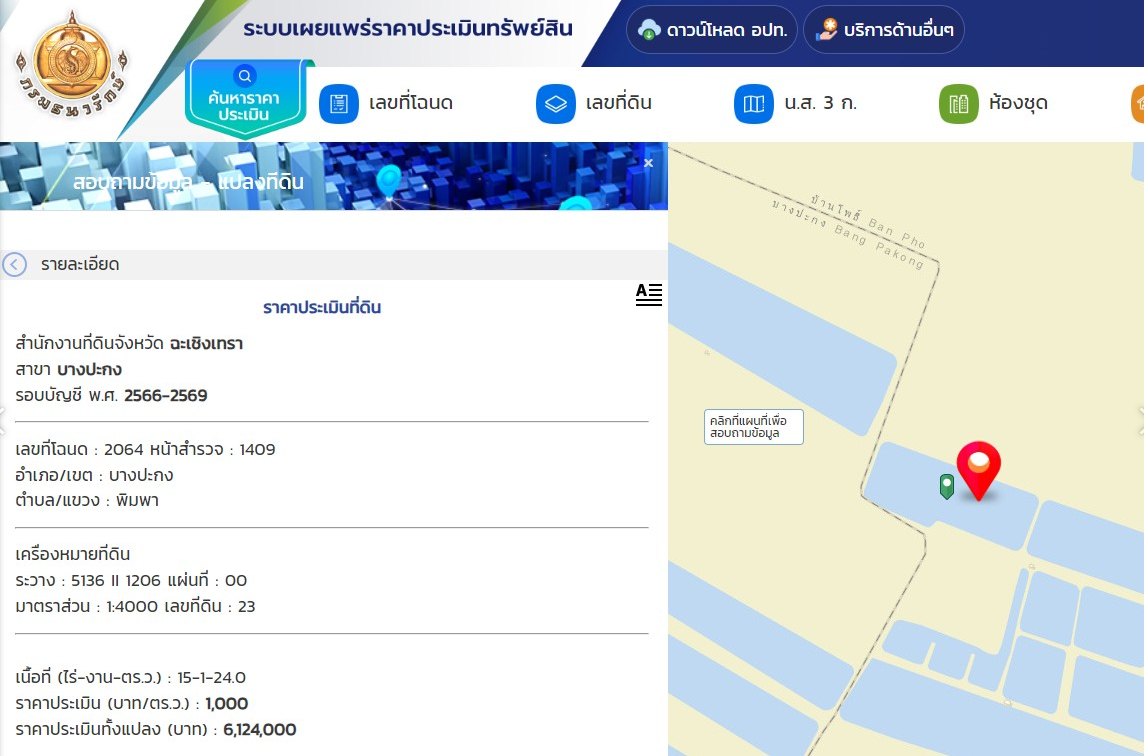Click the province name ฉะเชิงเทรา
The height and width of the screenshot is (756, 1144).
click(x=206, y=343)
